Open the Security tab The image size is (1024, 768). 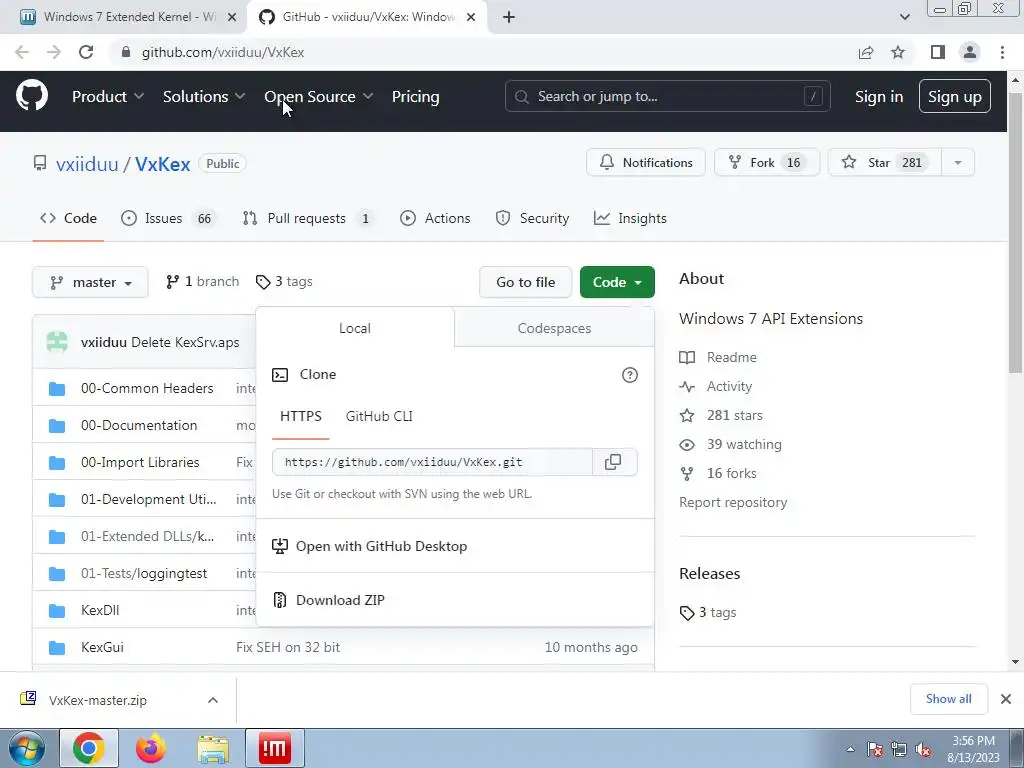pos(532,218)
